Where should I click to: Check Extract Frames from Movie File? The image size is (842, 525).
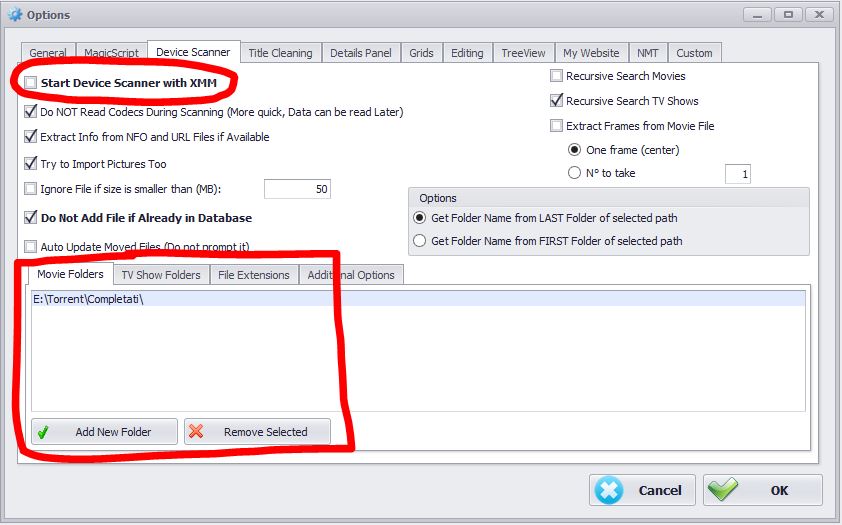click(557, 126)
